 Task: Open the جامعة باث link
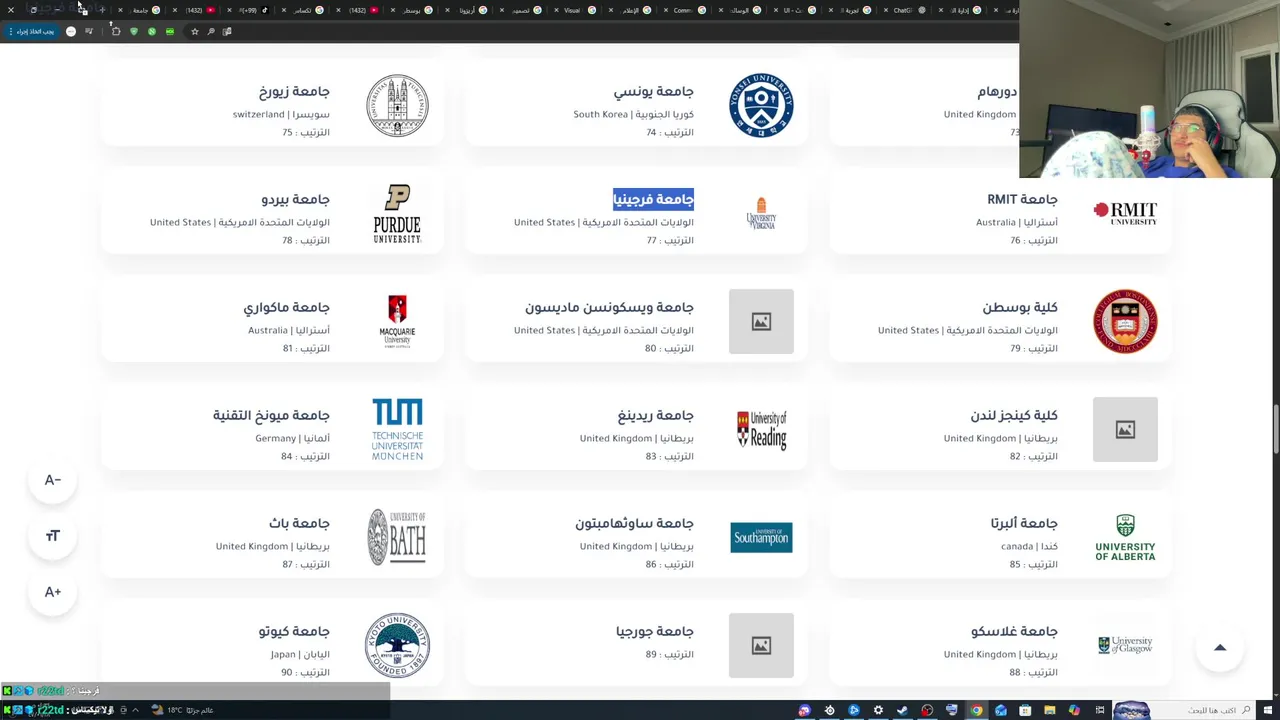tap(299, 524)
